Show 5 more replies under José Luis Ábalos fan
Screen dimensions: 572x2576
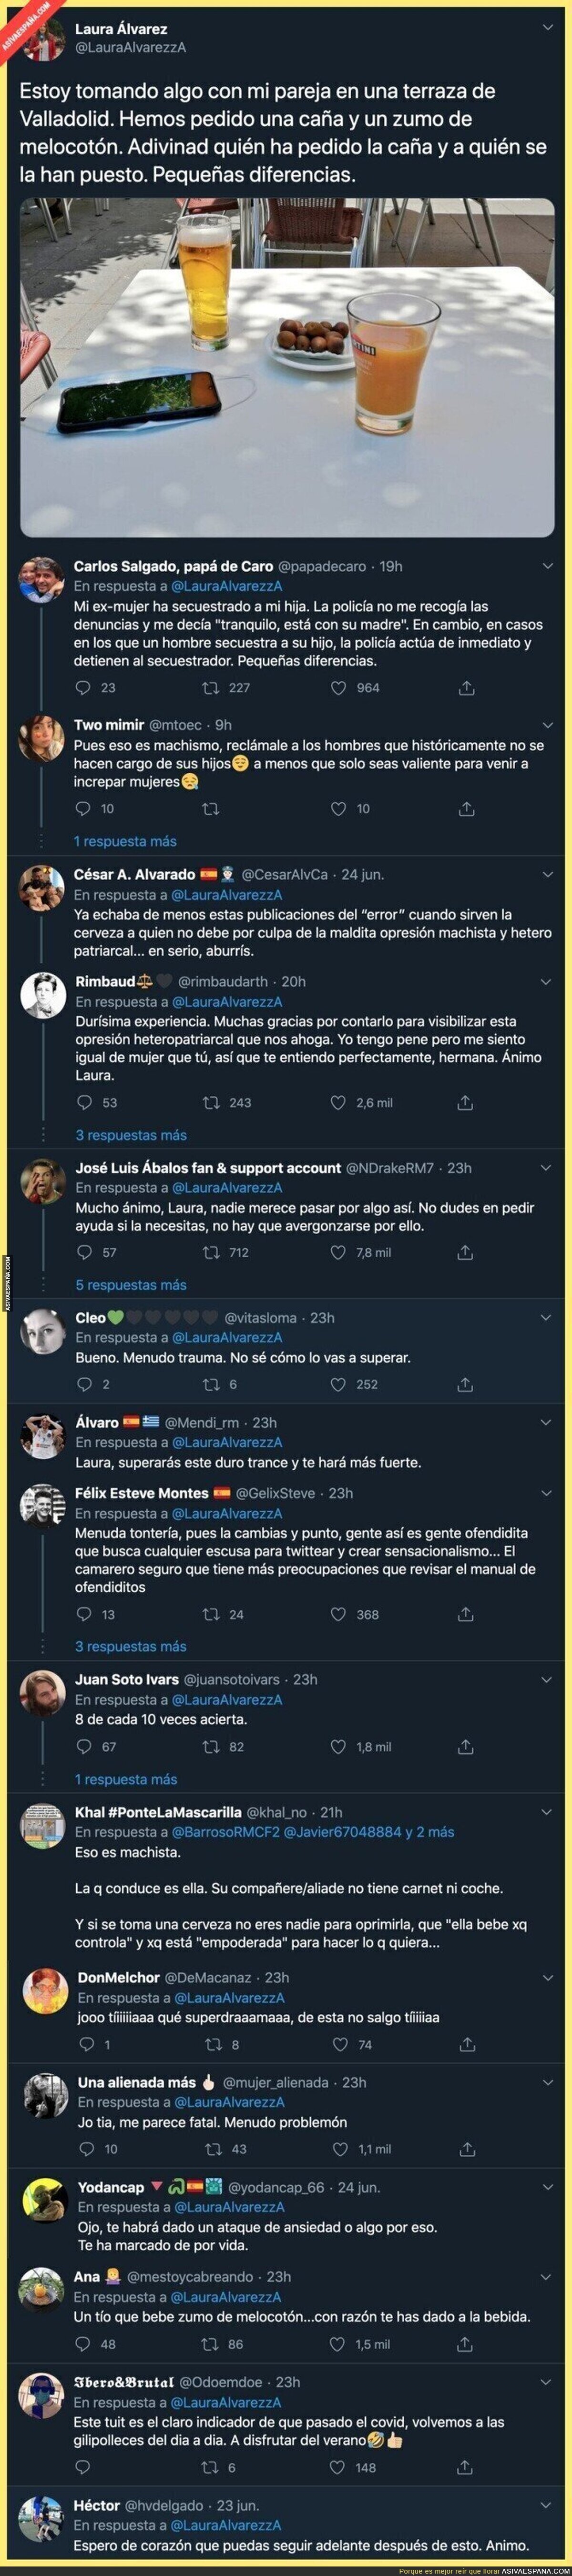point(131,1285)
